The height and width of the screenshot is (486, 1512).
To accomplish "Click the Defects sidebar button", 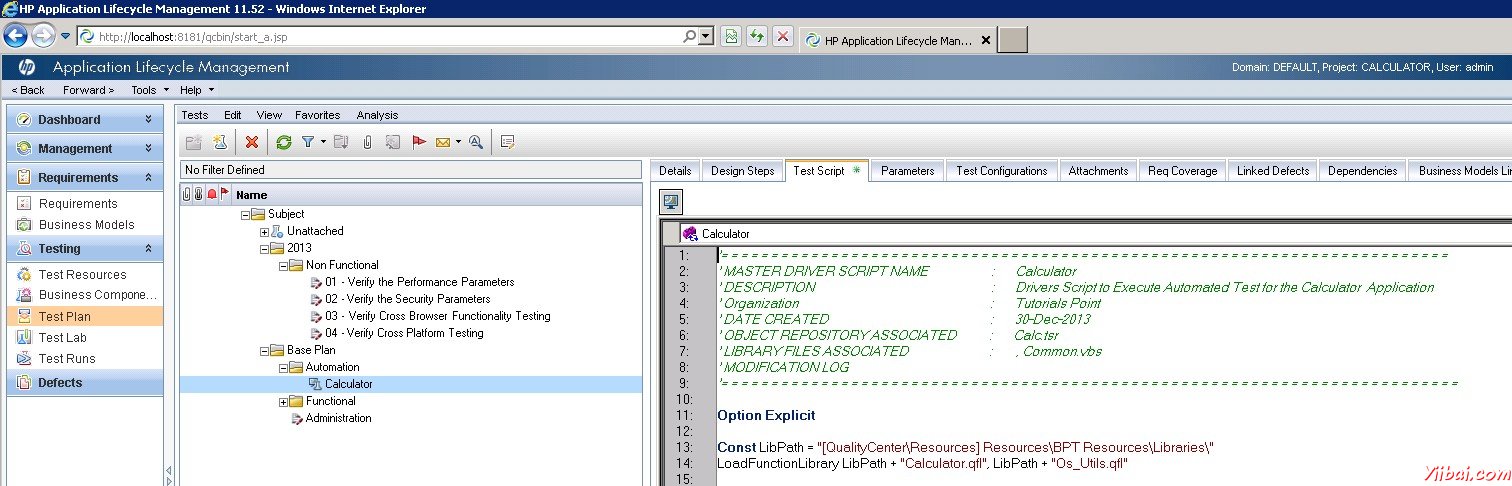I will [60, 382].
